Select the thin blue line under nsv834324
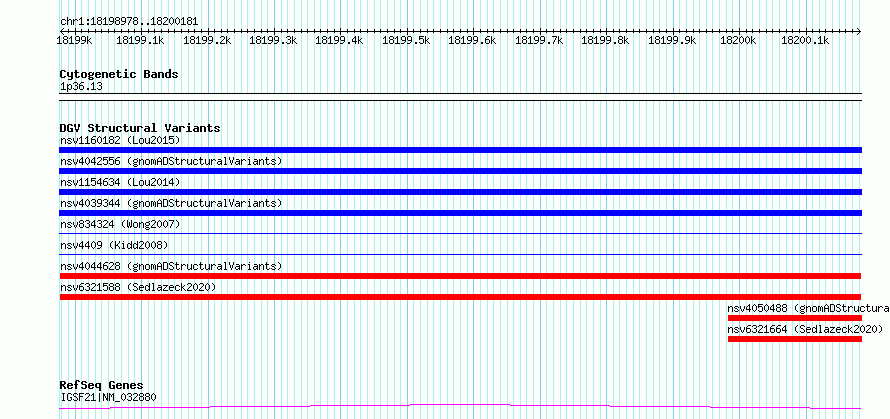Image resolution: width=890 pixels, height=419 pixels. (460, 233)
